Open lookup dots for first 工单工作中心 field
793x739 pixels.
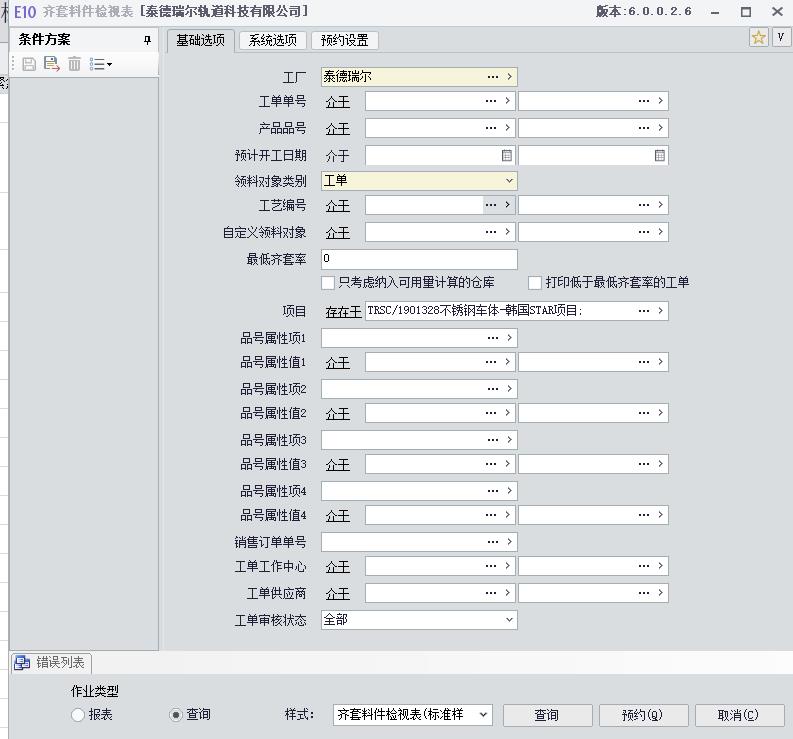(491, 566)
